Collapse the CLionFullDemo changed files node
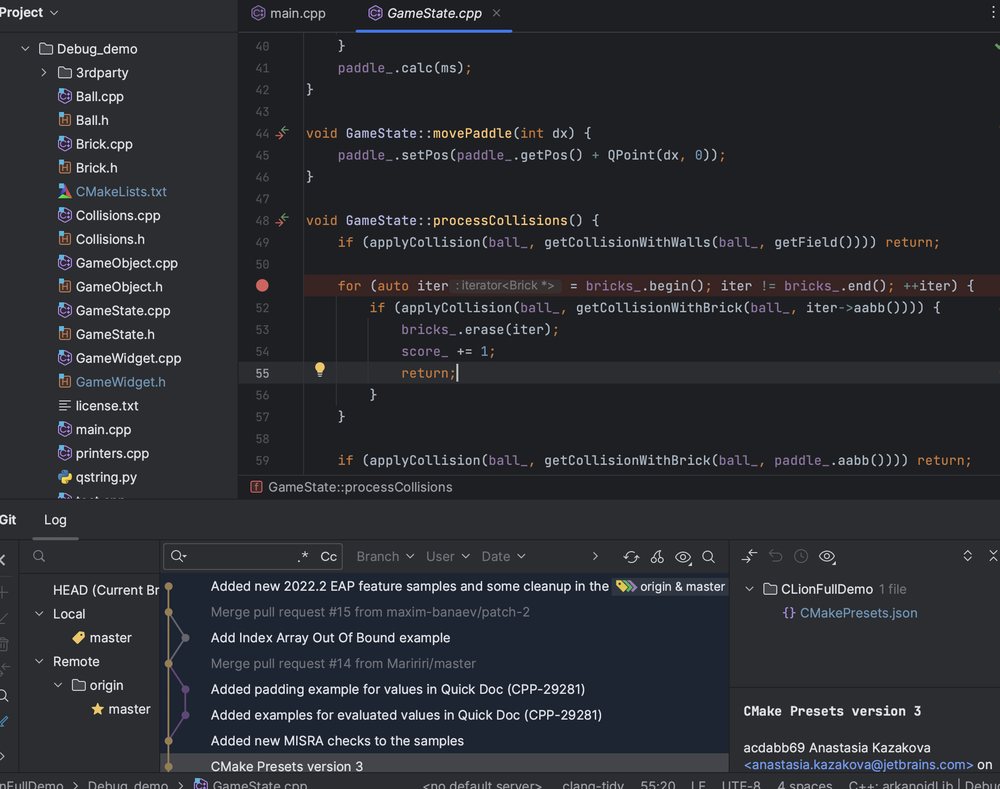Image resolution: width=1000 pixels, height=789 pixels. click(750, 589)
